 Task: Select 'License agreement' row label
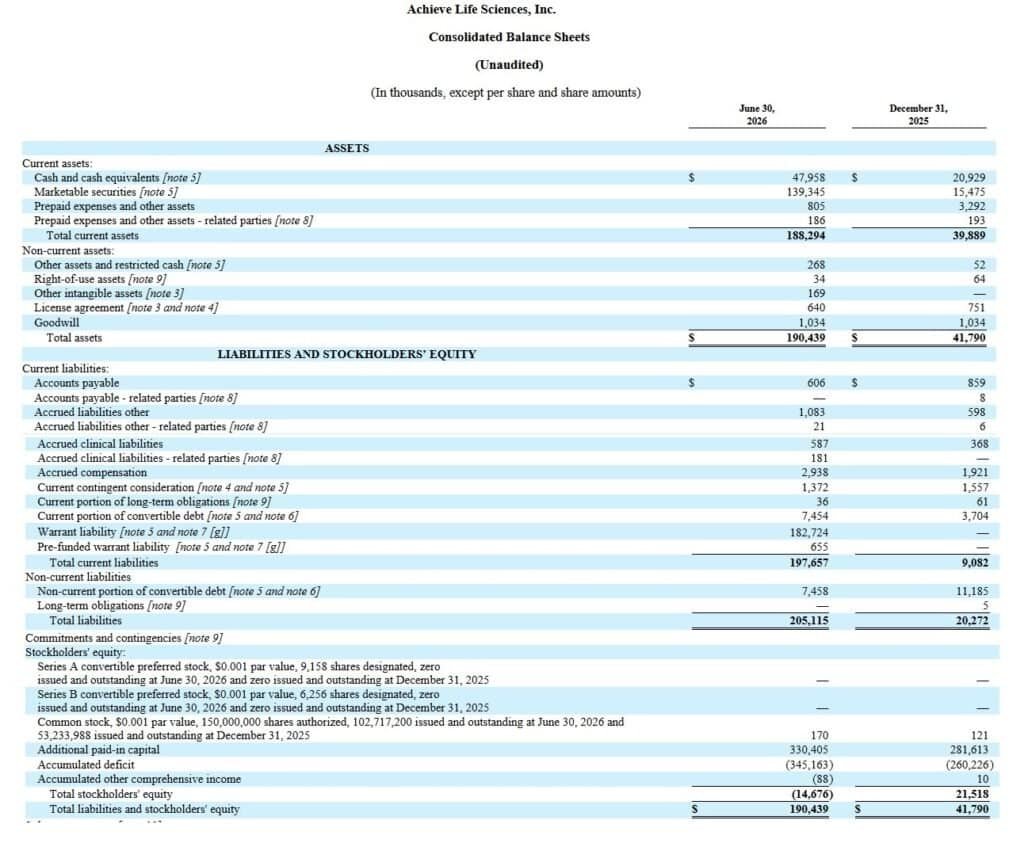[x=126, y=308]
